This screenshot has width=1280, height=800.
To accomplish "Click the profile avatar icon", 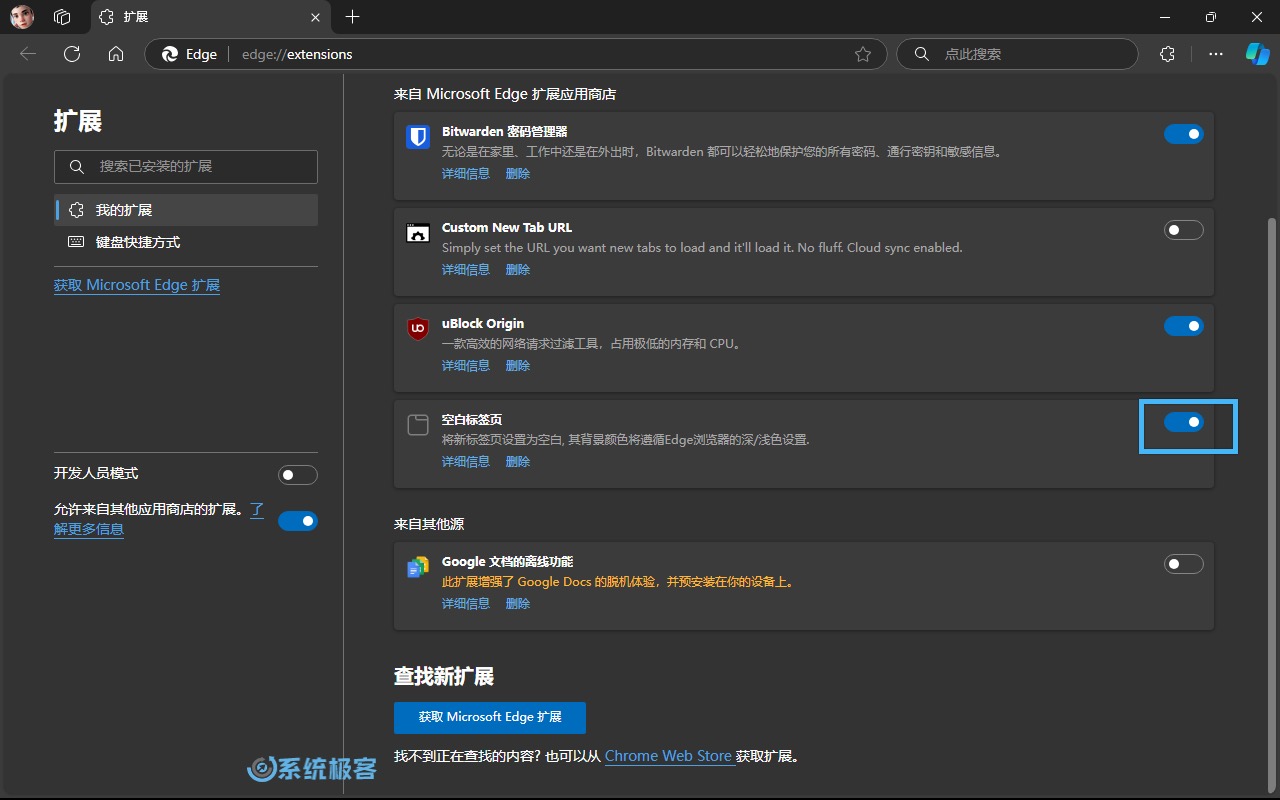I will pyautogui.click(x=22, y=17).
